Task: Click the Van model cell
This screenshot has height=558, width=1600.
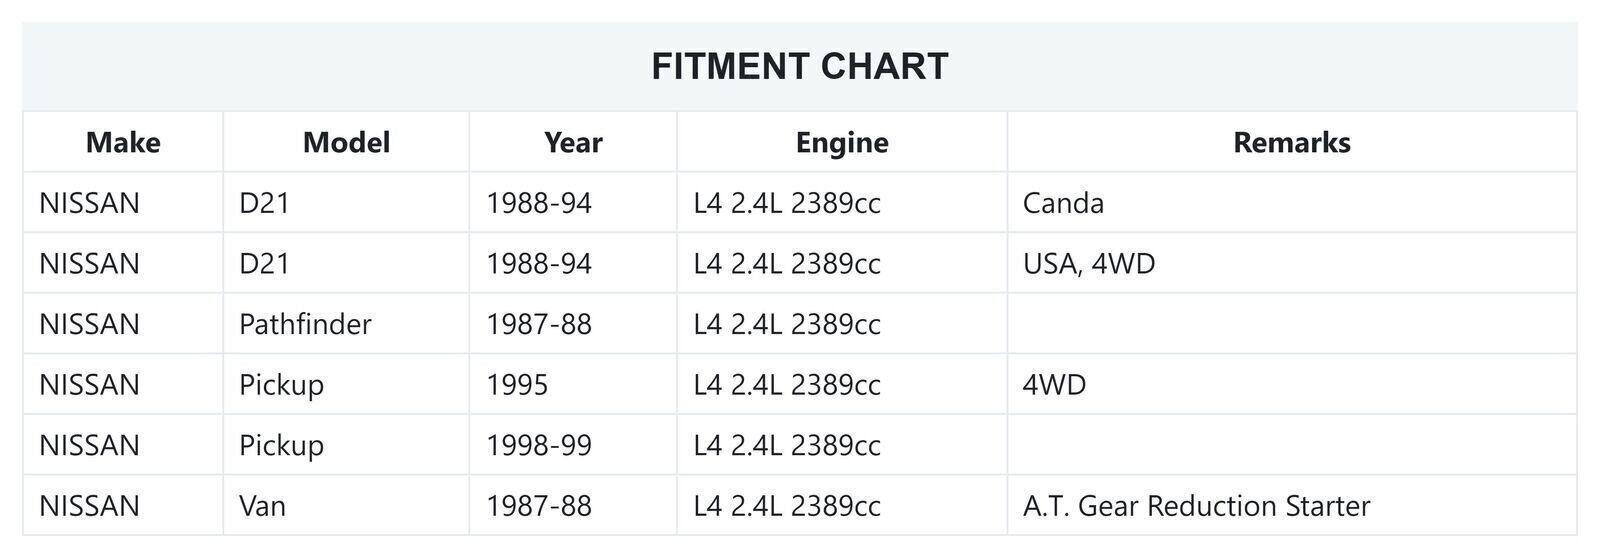Action: 262,506
